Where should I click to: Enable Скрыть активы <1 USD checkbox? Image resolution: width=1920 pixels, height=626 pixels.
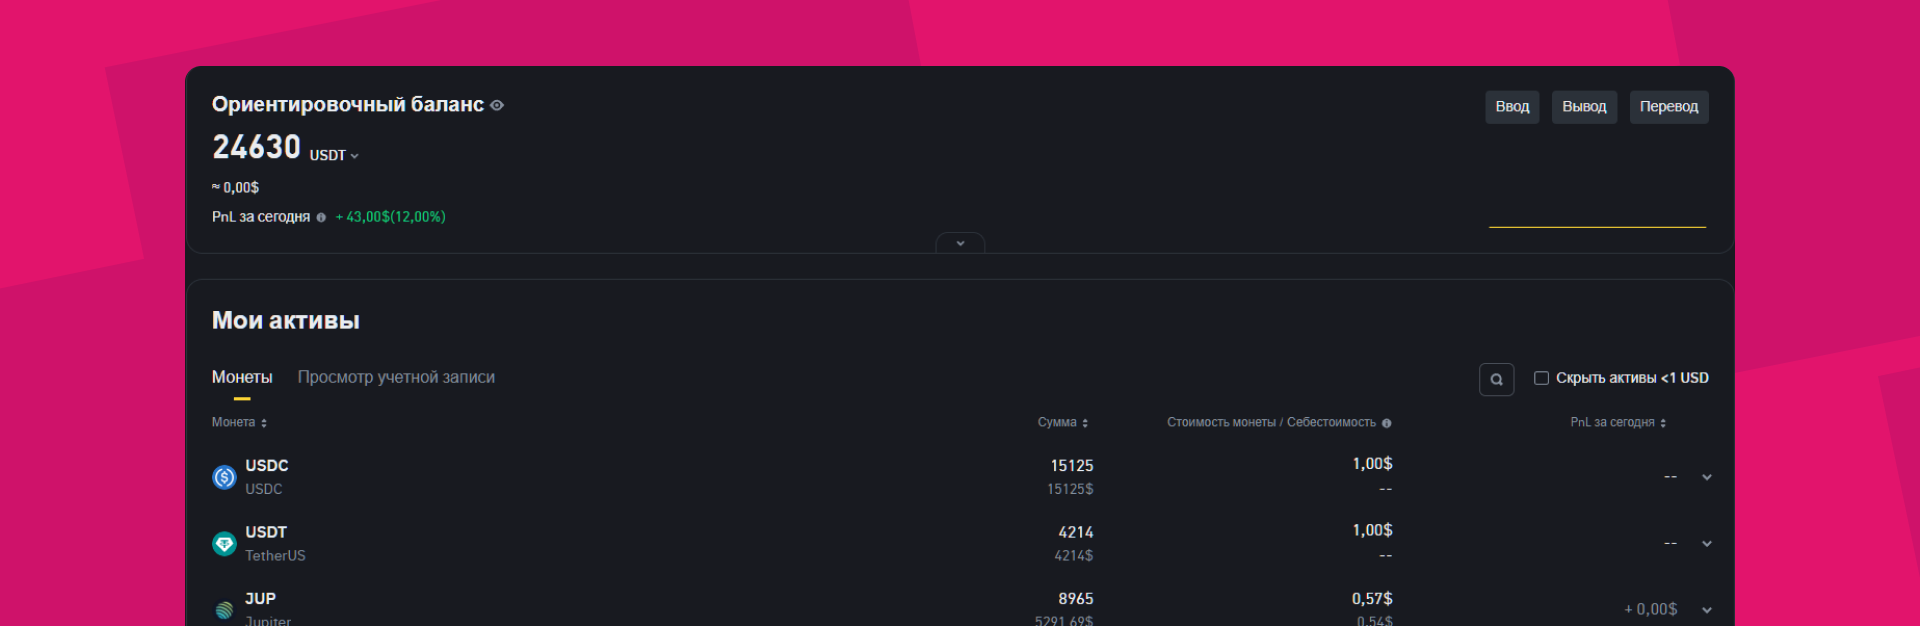pyautogui.click(x=1541, y=378)
